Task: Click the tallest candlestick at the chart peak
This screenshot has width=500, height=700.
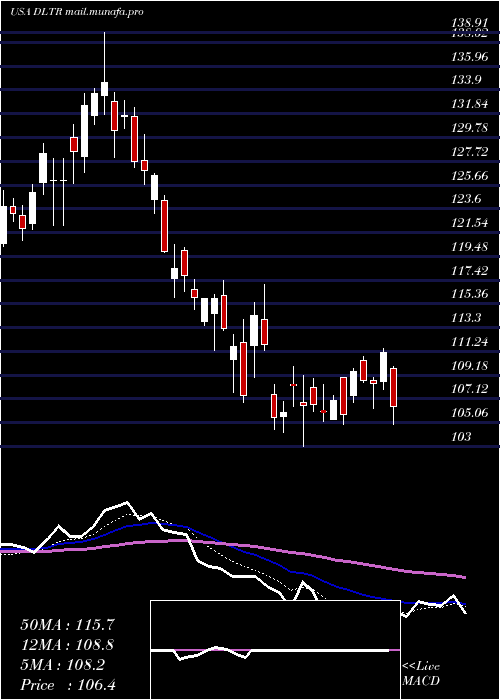Action: [104, 74]
